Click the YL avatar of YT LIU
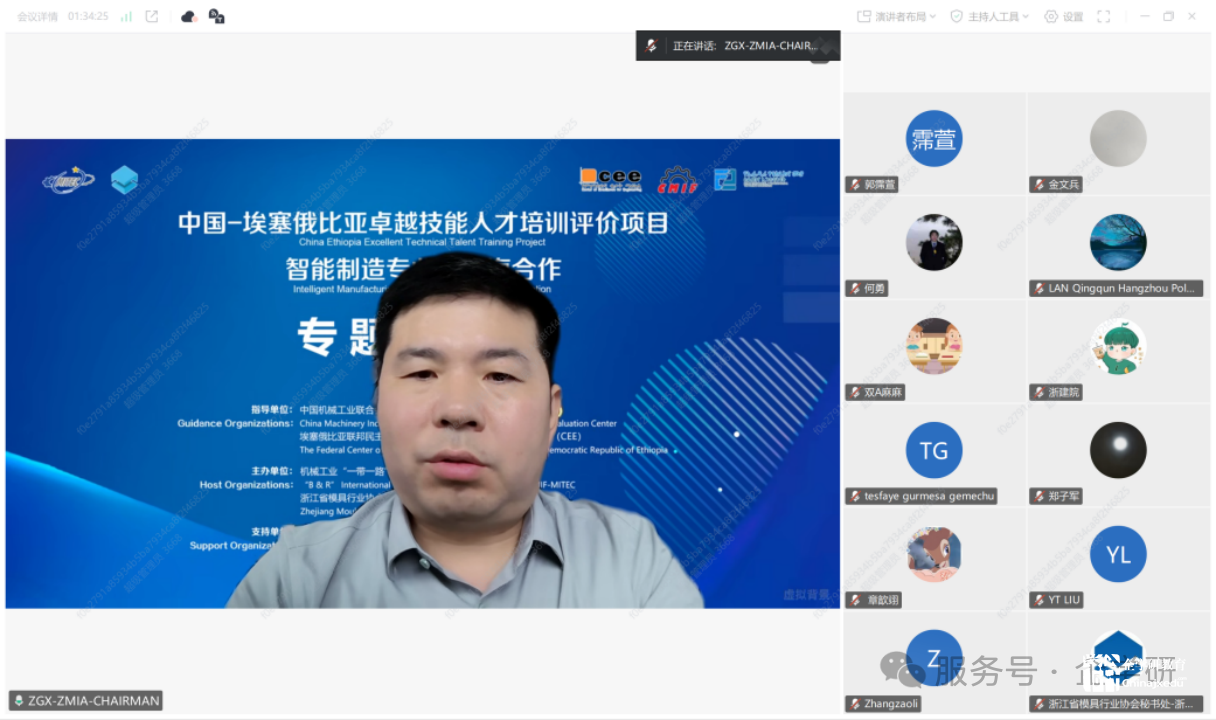 (x=1118, y=554)
